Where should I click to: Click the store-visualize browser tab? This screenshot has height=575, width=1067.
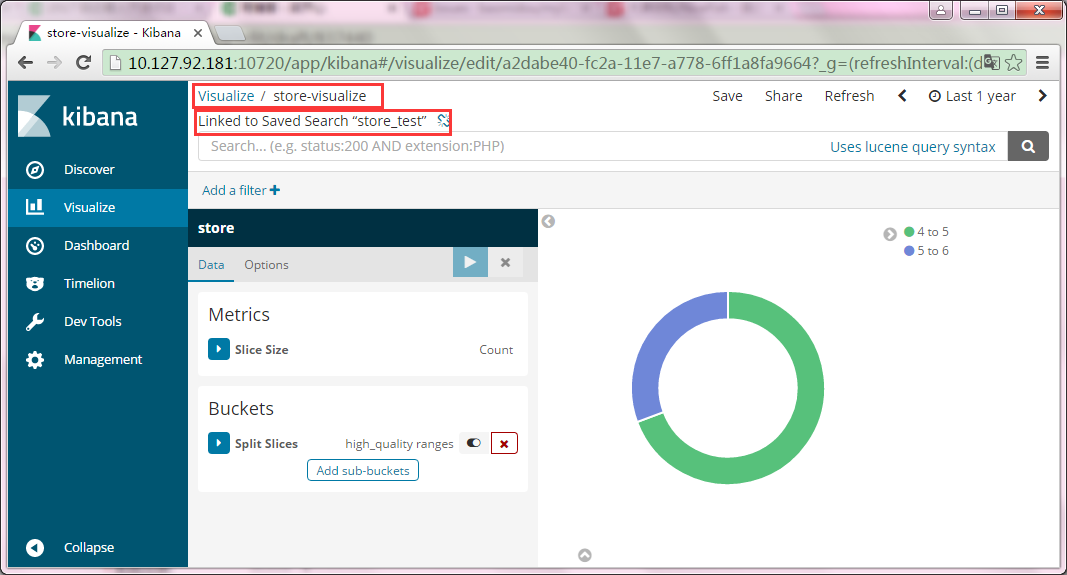coord(114,33)
